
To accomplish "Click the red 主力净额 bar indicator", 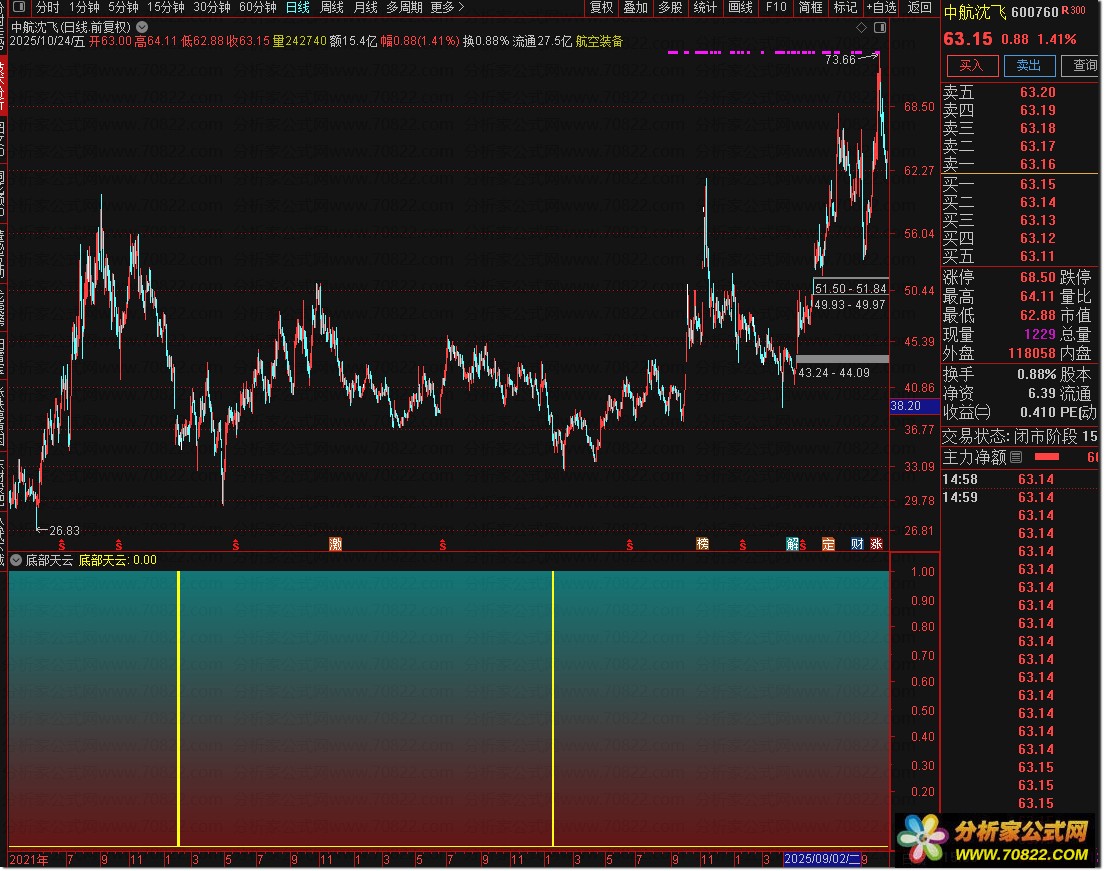I will pyautogui.click(x=1047, y=457).
